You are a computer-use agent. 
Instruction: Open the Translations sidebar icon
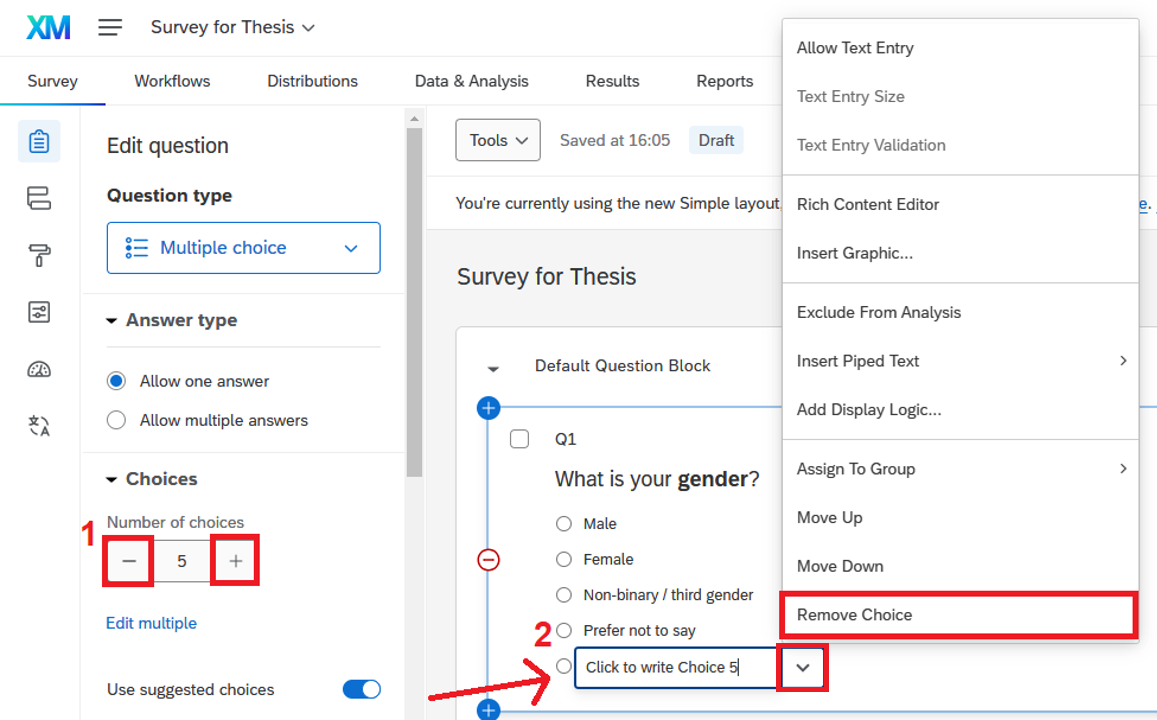pyautogui.click(x=39, y=427)
